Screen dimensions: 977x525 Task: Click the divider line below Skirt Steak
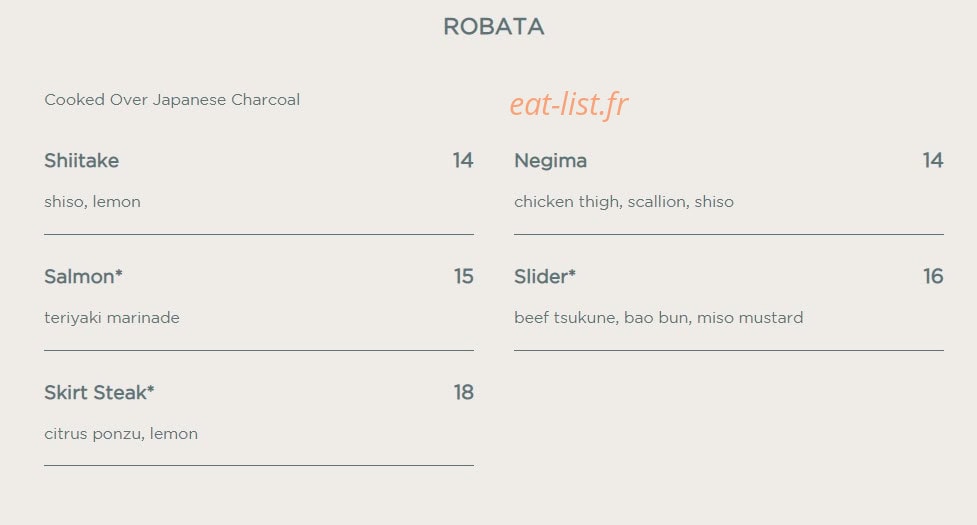pos(259,465)
